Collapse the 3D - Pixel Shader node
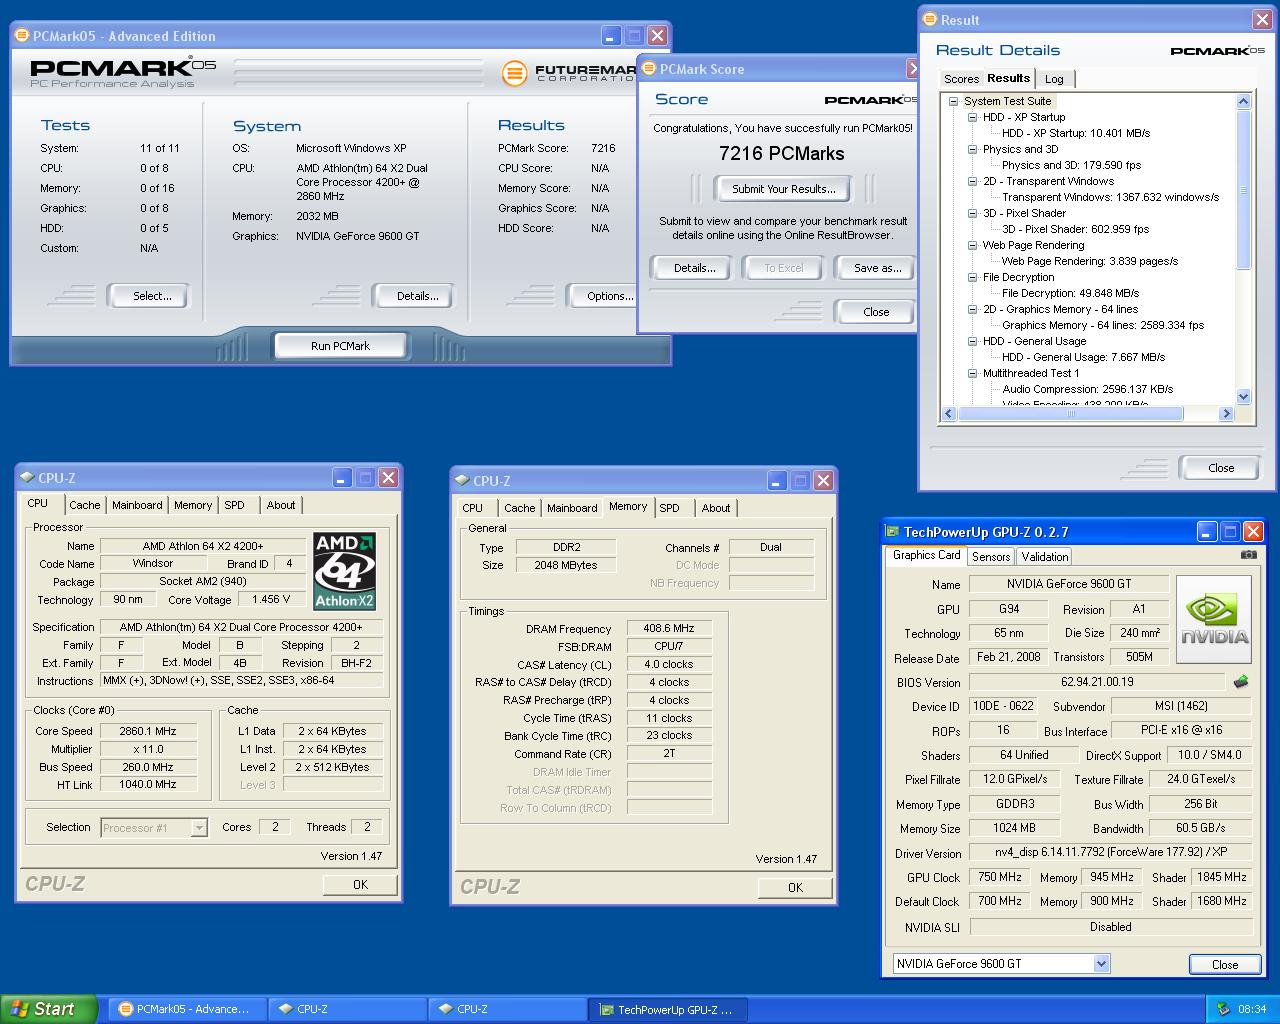Screen dimensions: 1280x1024 973,213
